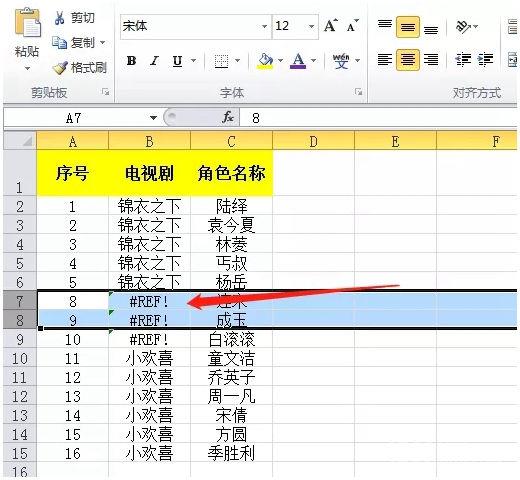Viewport: 520px width, 480px height.
Task: Toggle Italic formatting
Action: click(154, 61)
